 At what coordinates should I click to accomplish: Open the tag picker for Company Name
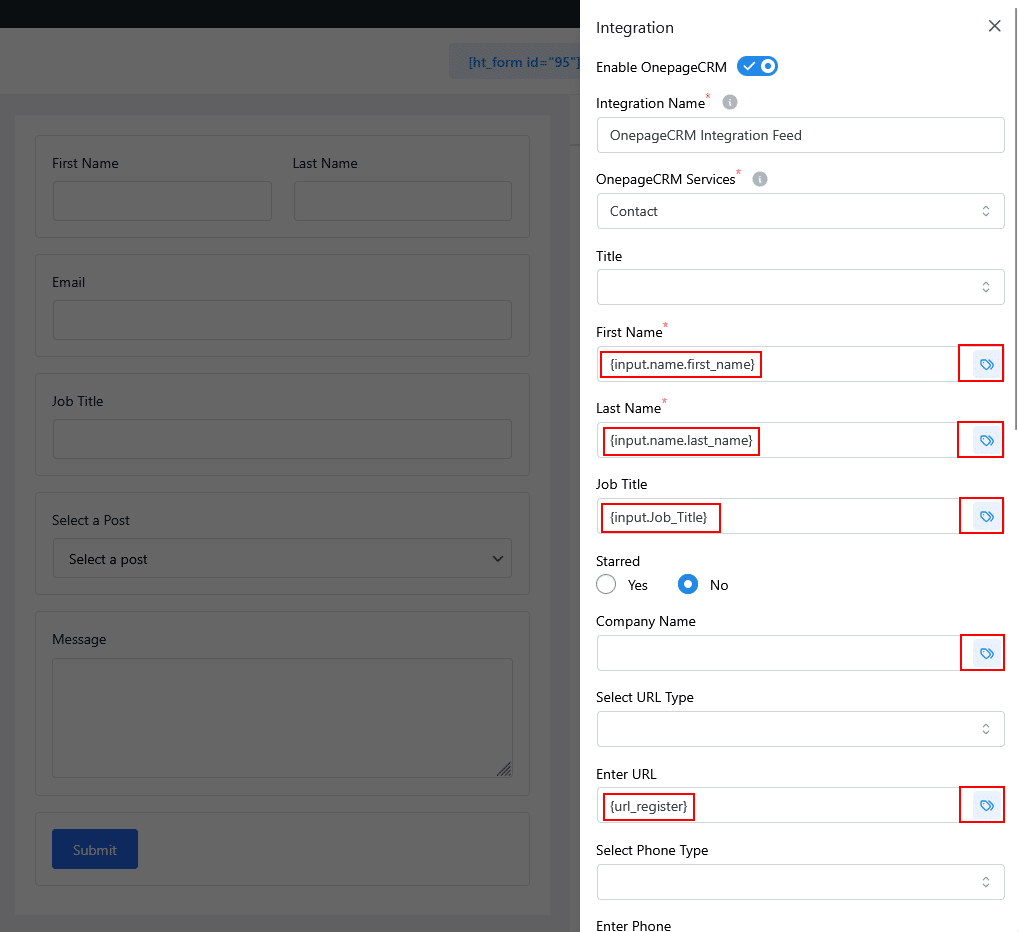986,654
